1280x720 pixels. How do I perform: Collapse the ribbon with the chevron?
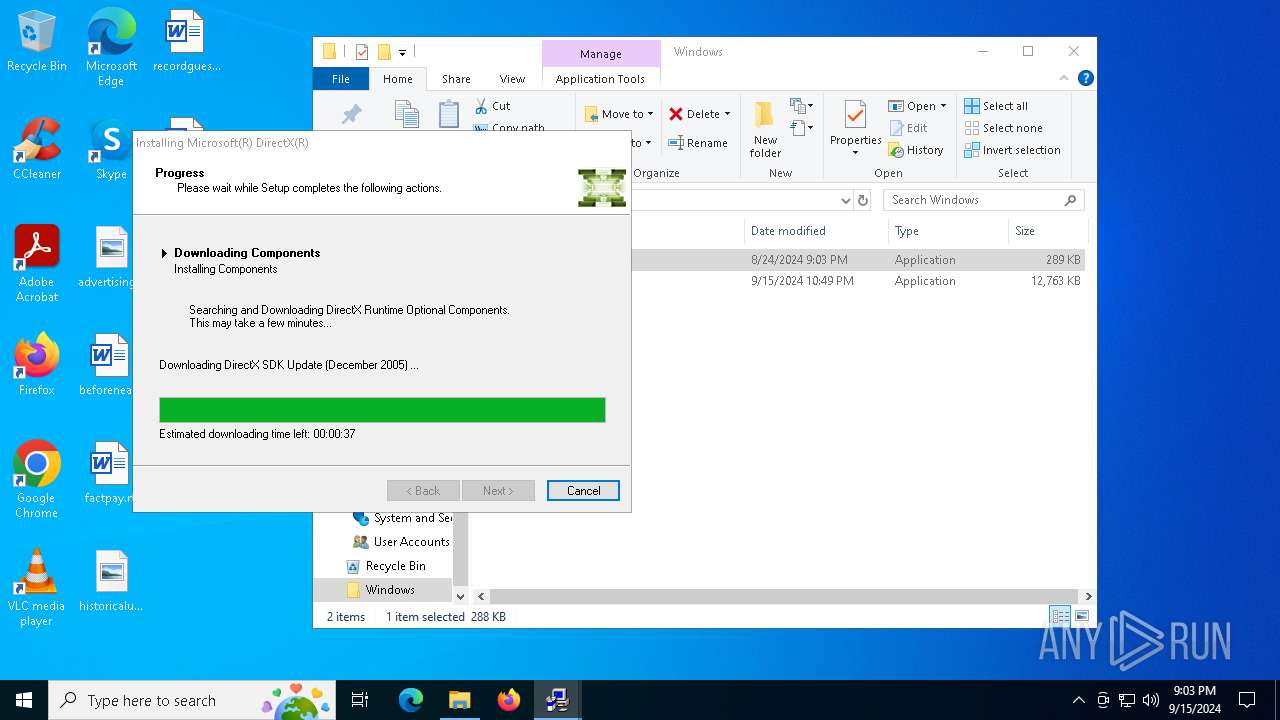1064,78
